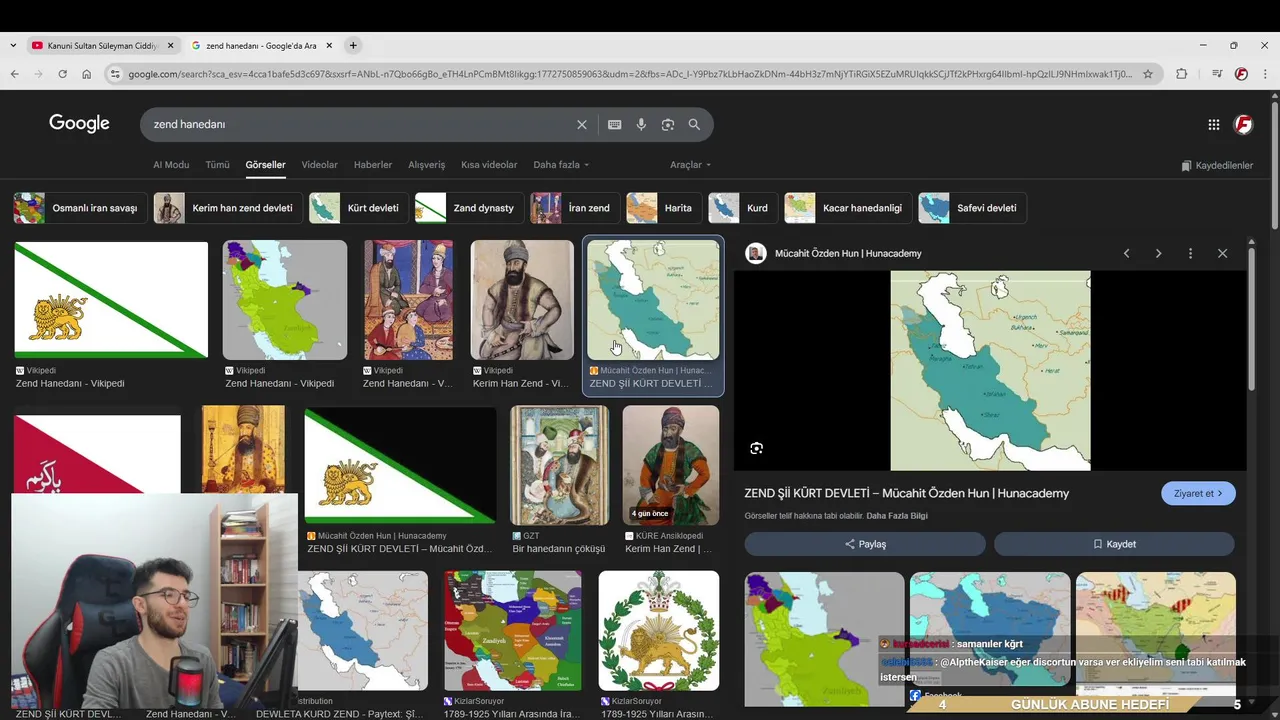The height and width of the screenshot is (720, 1280).
Task: Open a new browser tab with plus icon
Action: pos(353,45)
